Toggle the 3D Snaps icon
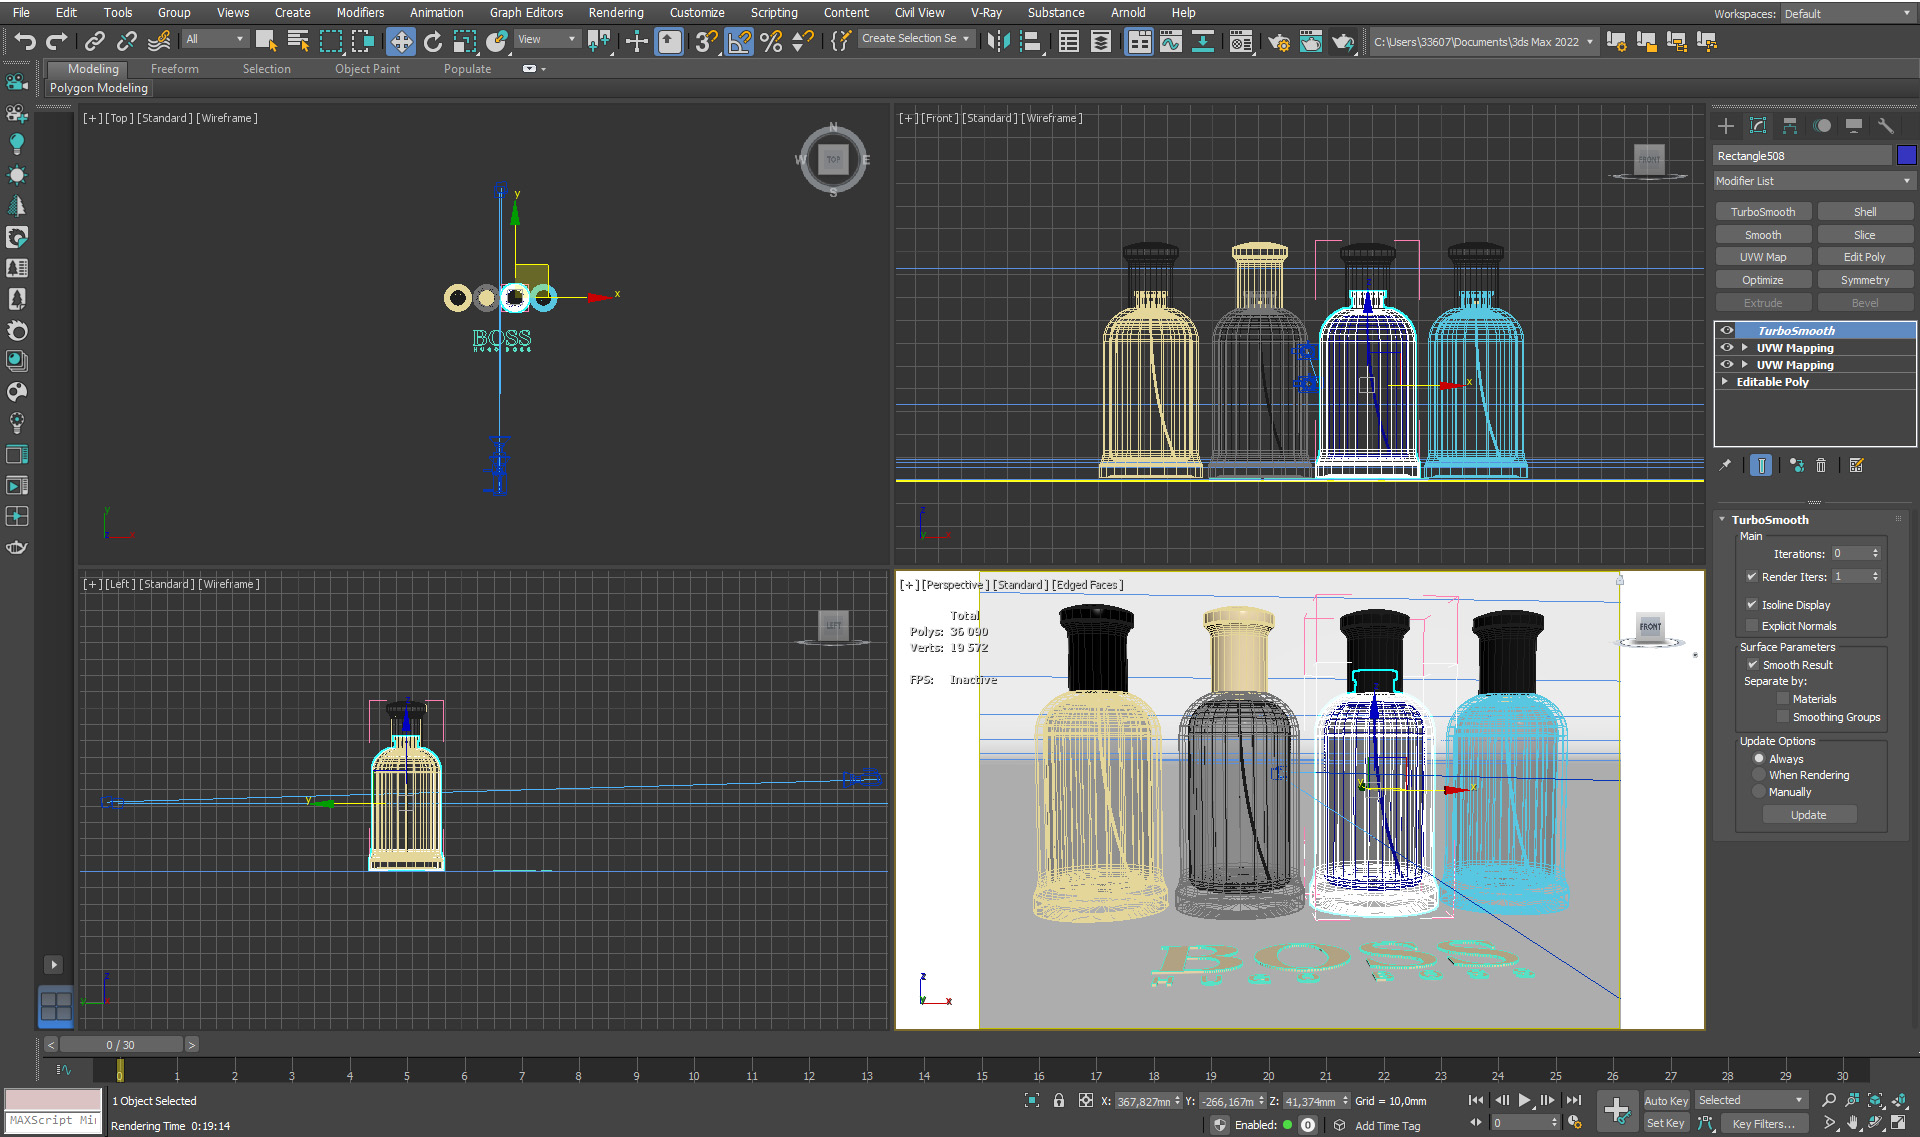The width and height of the screenshot is (1920, 1137). point(706,41)
